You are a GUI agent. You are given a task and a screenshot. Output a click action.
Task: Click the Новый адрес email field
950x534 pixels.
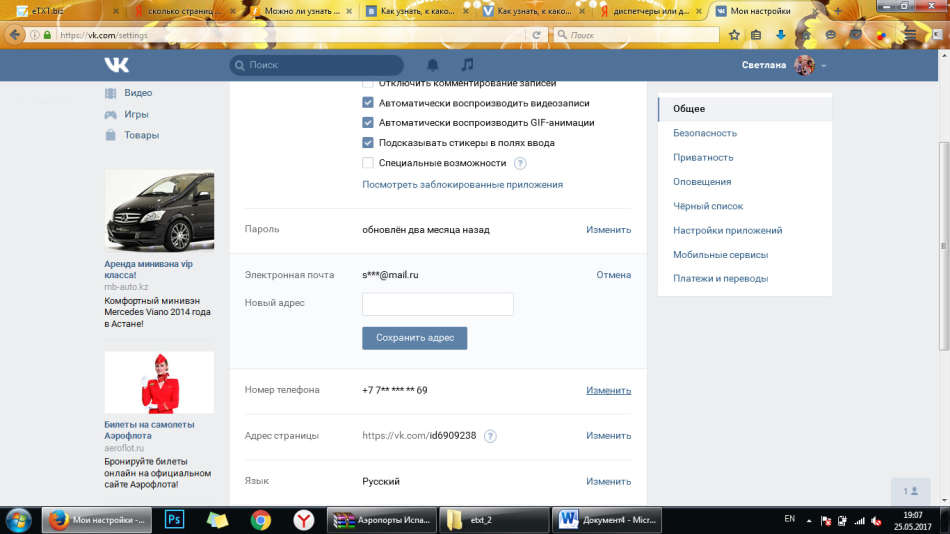(437, 304)
